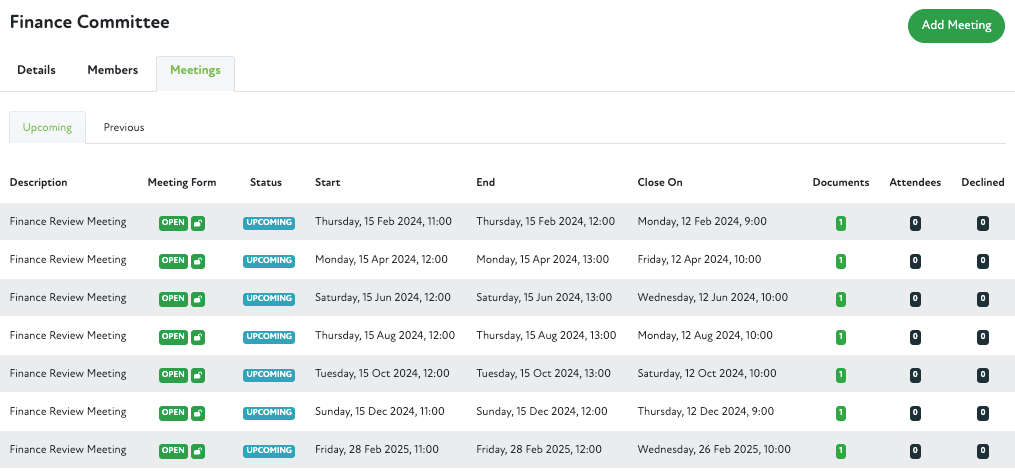Open documents badge for 15 Dec 2024 meeting

(840, 412)
